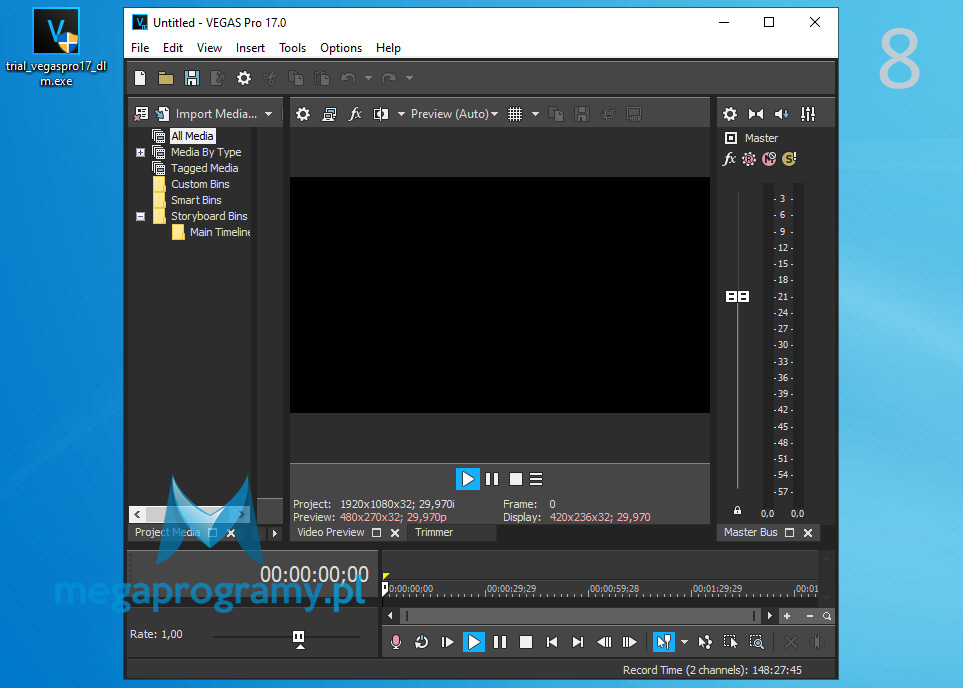Collapse the Storyboard Bins node
The height and width of the screenshot is (688, 963).
pyautogui.click(x=141, y=216)
